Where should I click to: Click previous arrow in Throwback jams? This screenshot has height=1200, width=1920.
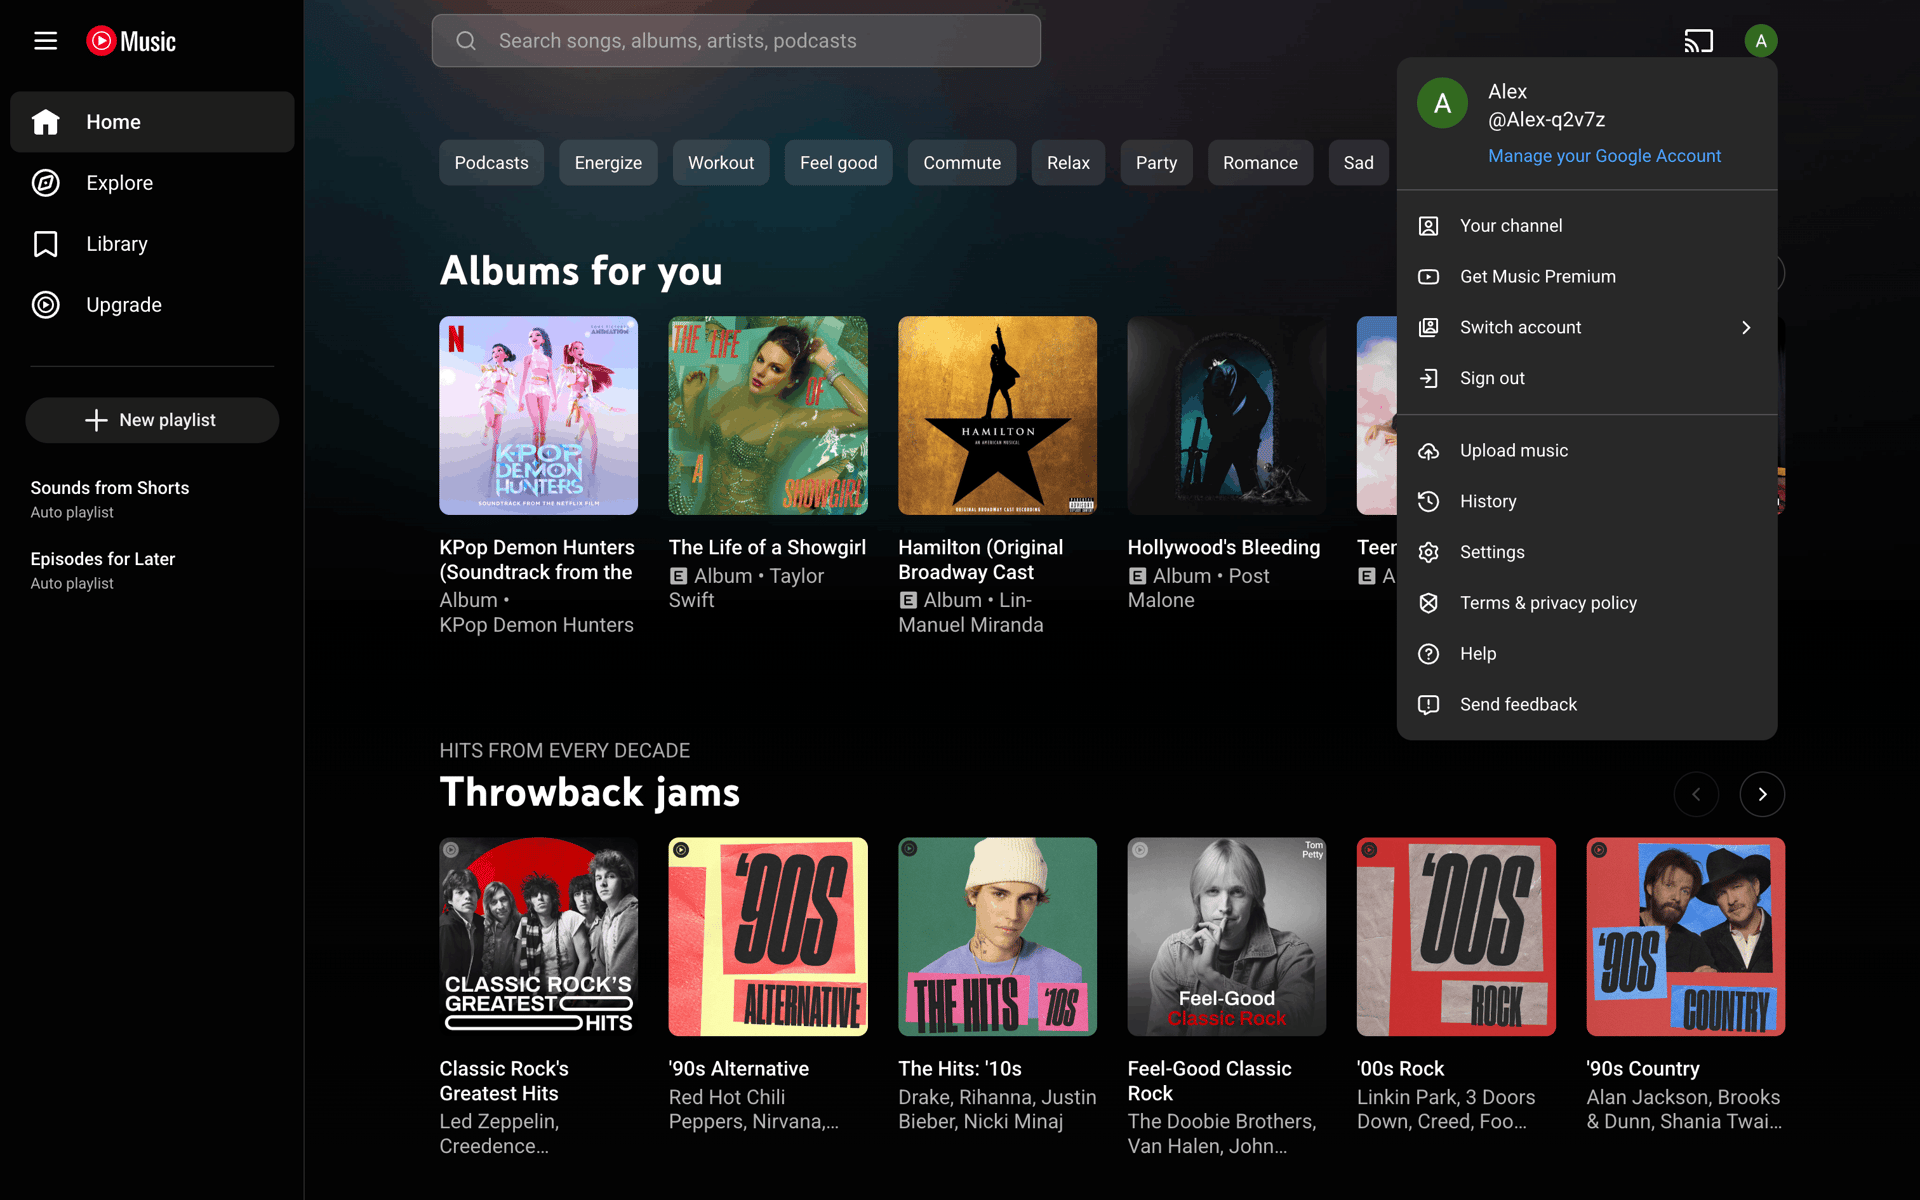pyautogui.click(x=1696, y=795)
